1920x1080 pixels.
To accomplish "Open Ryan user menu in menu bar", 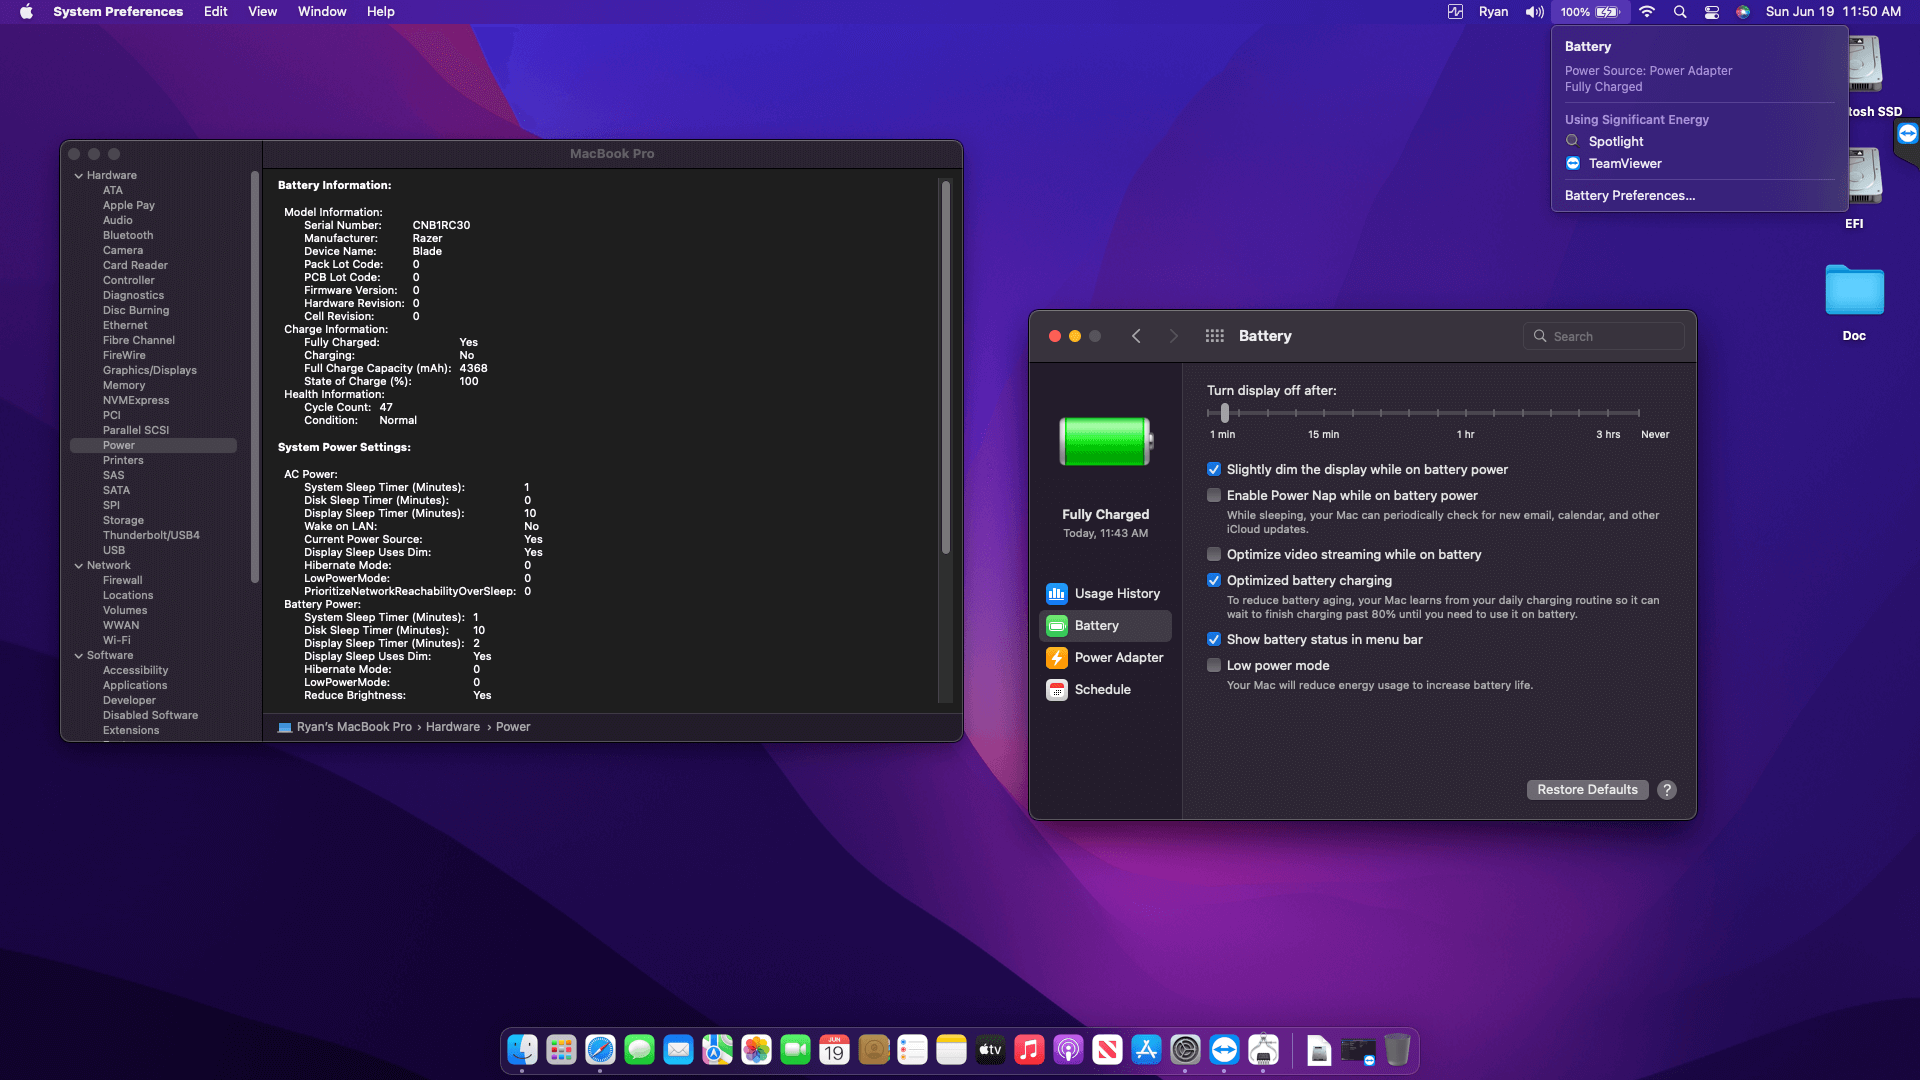I will (1493, 12).
